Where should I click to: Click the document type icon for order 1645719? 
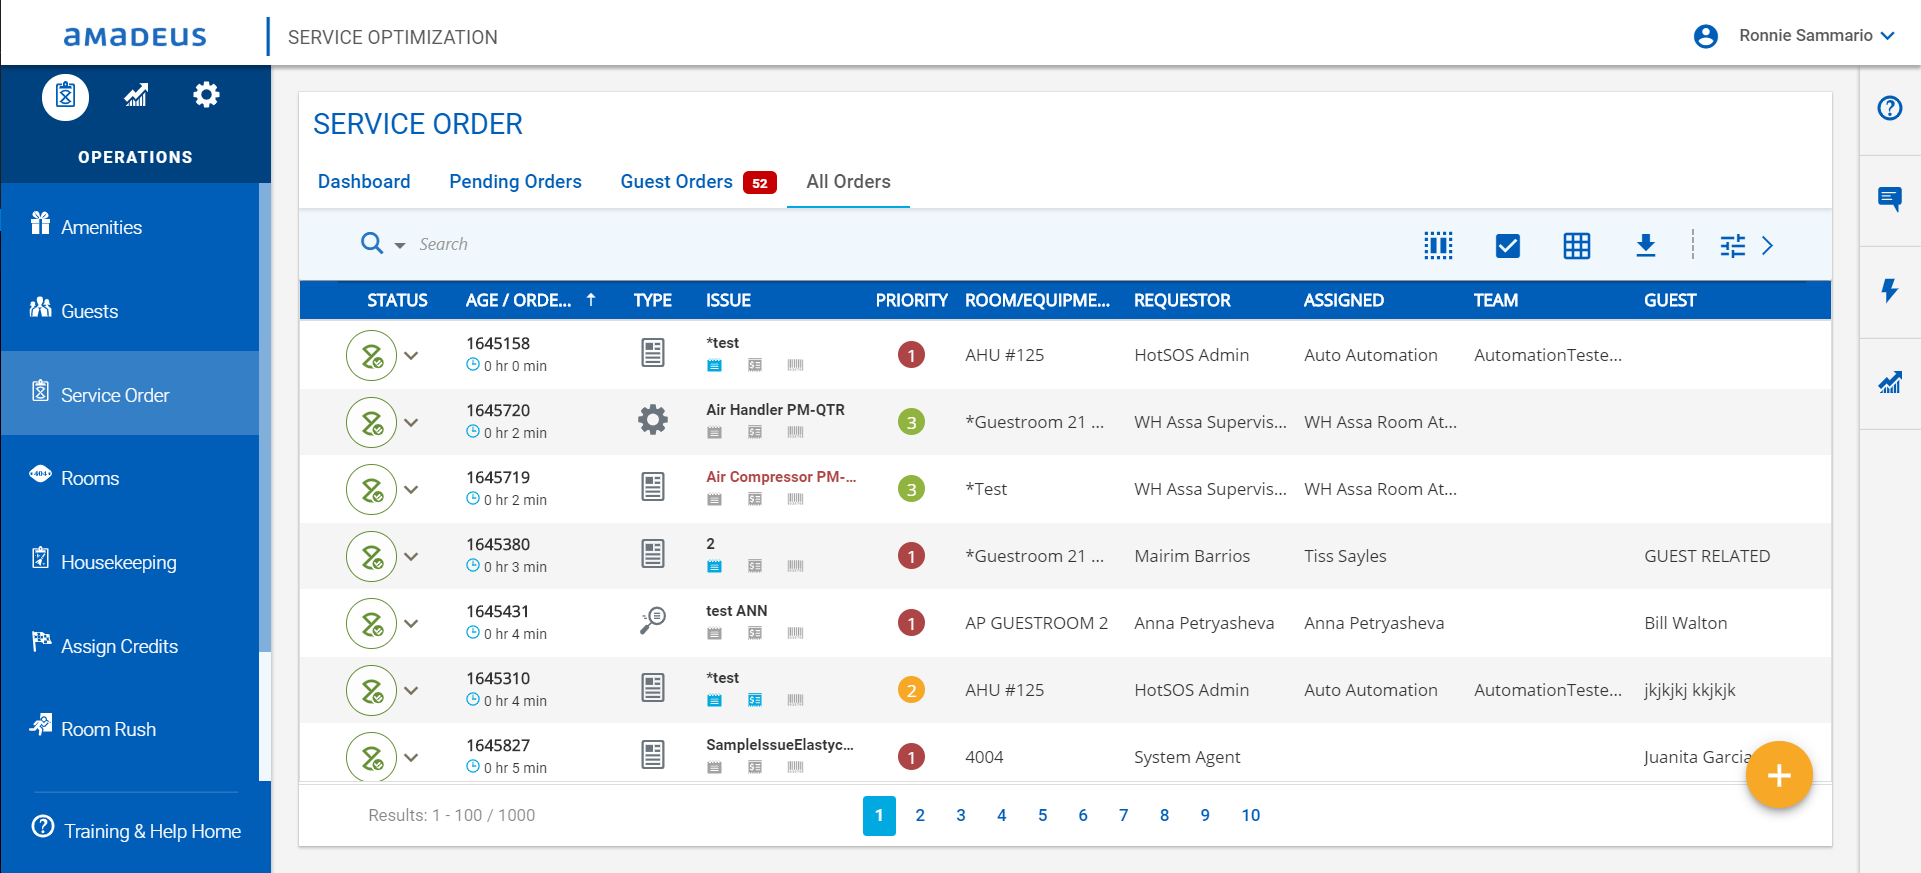(653, 487)
